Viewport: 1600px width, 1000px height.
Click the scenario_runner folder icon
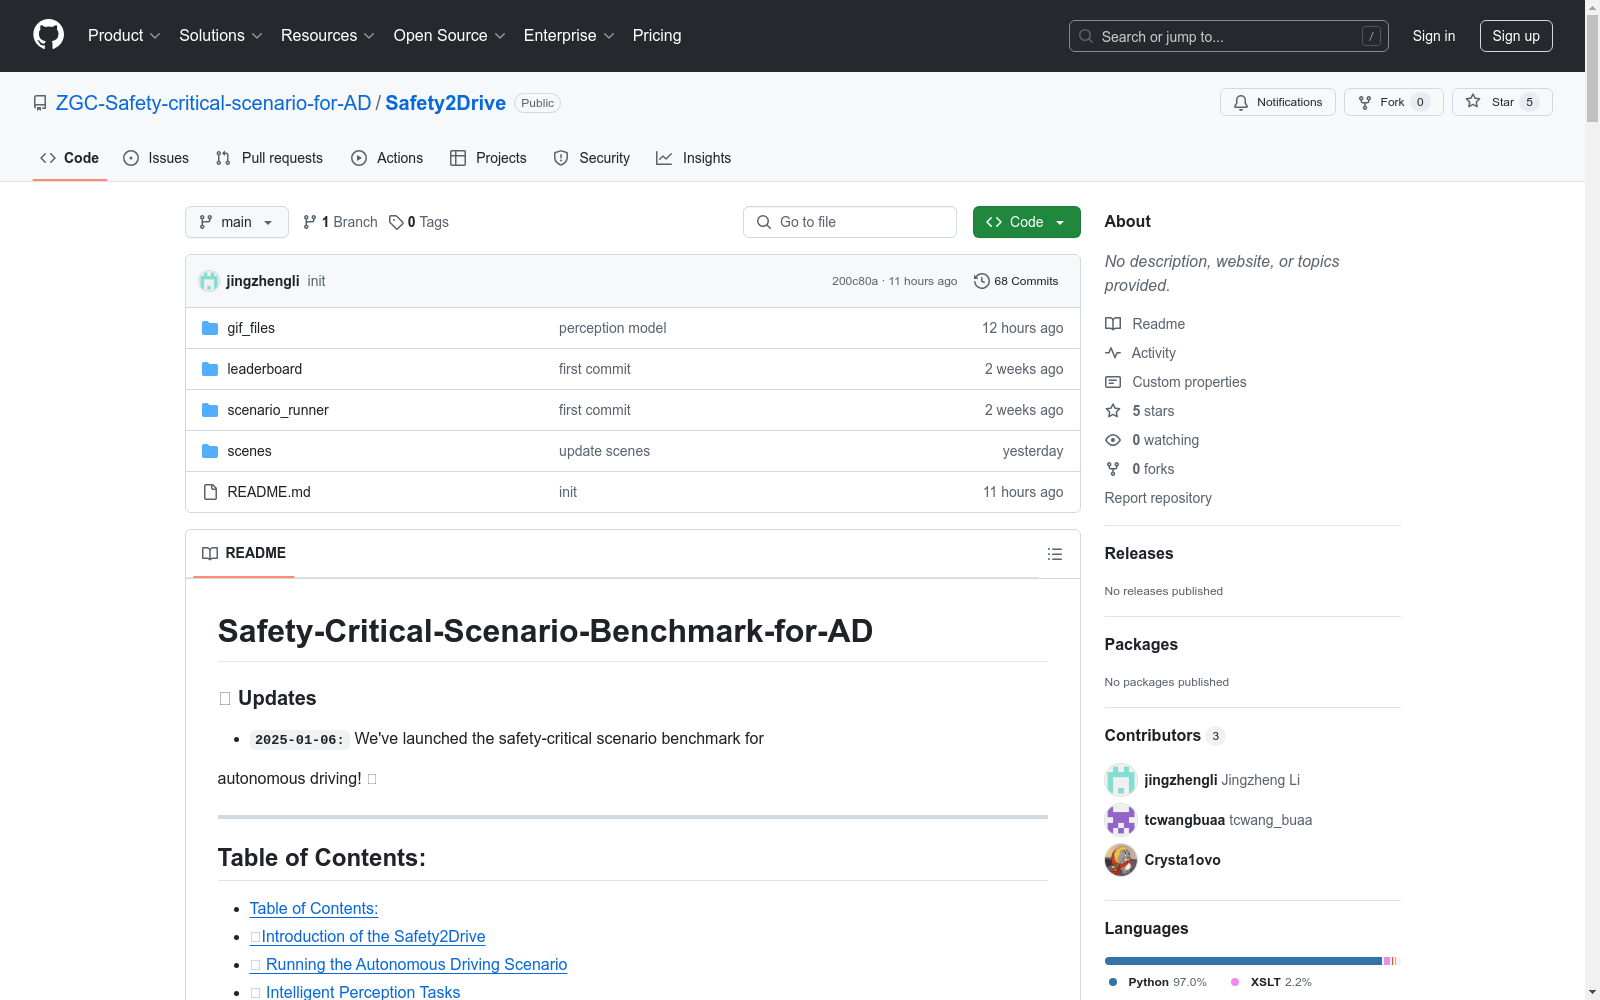tap(210, 410)
